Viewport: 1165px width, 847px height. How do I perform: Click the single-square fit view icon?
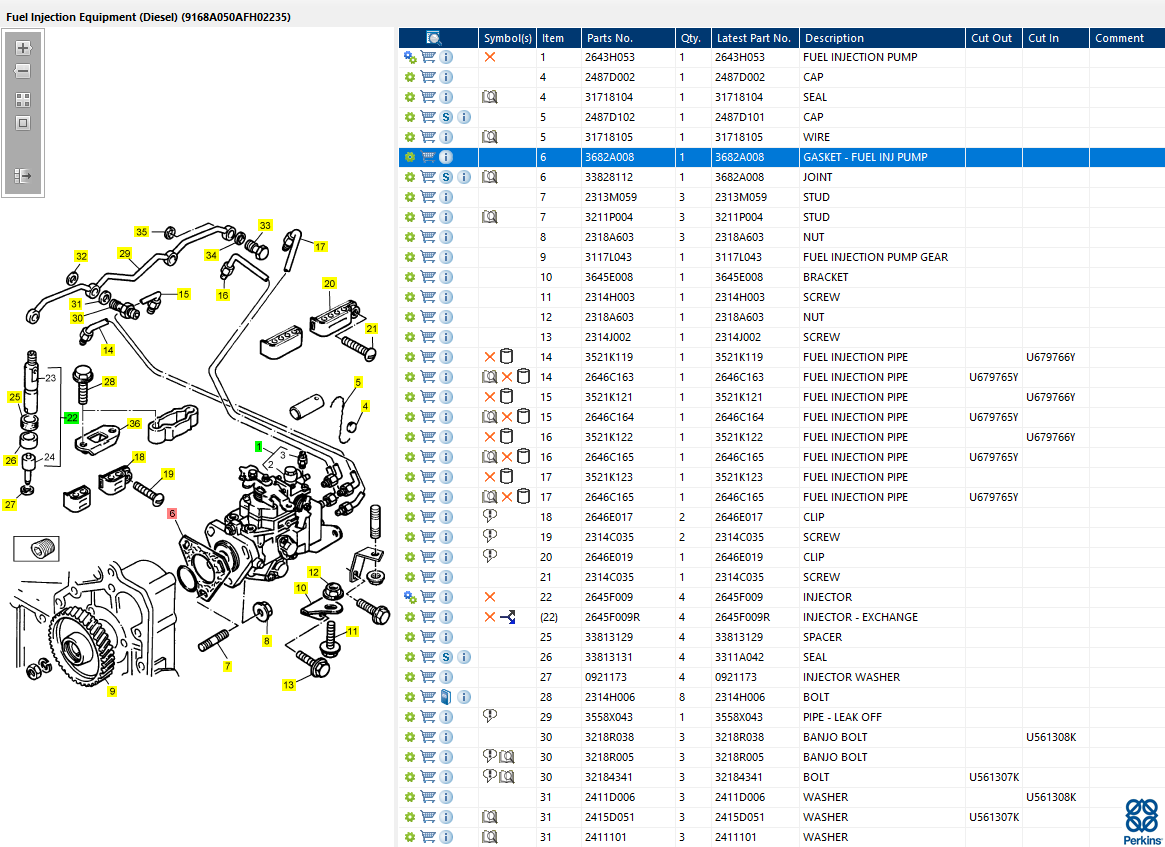(x=24, y=123)
